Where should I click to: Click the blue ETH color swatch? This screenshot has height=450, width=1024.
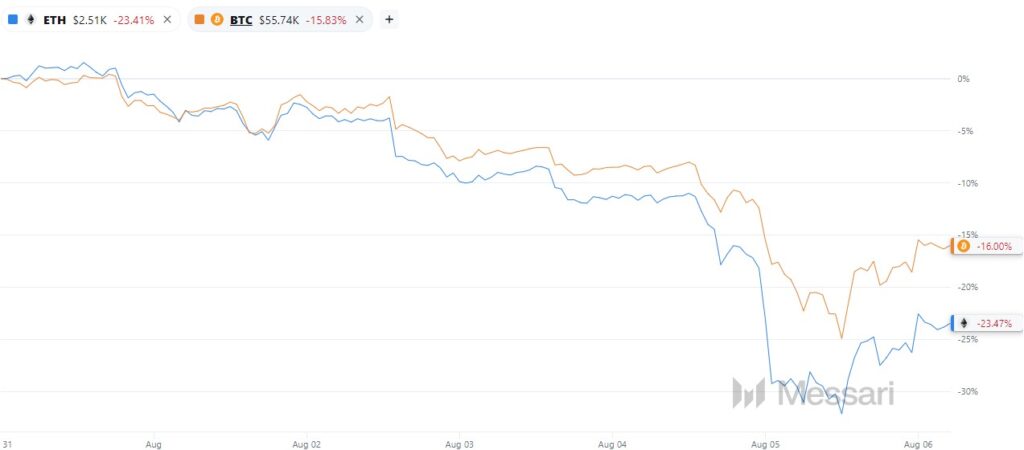(x=12, y=20)
